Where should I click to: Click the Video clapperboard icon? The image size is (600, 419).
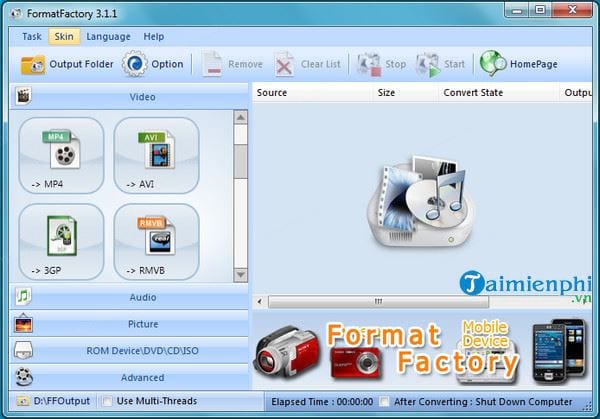click(x=23, y=96)
